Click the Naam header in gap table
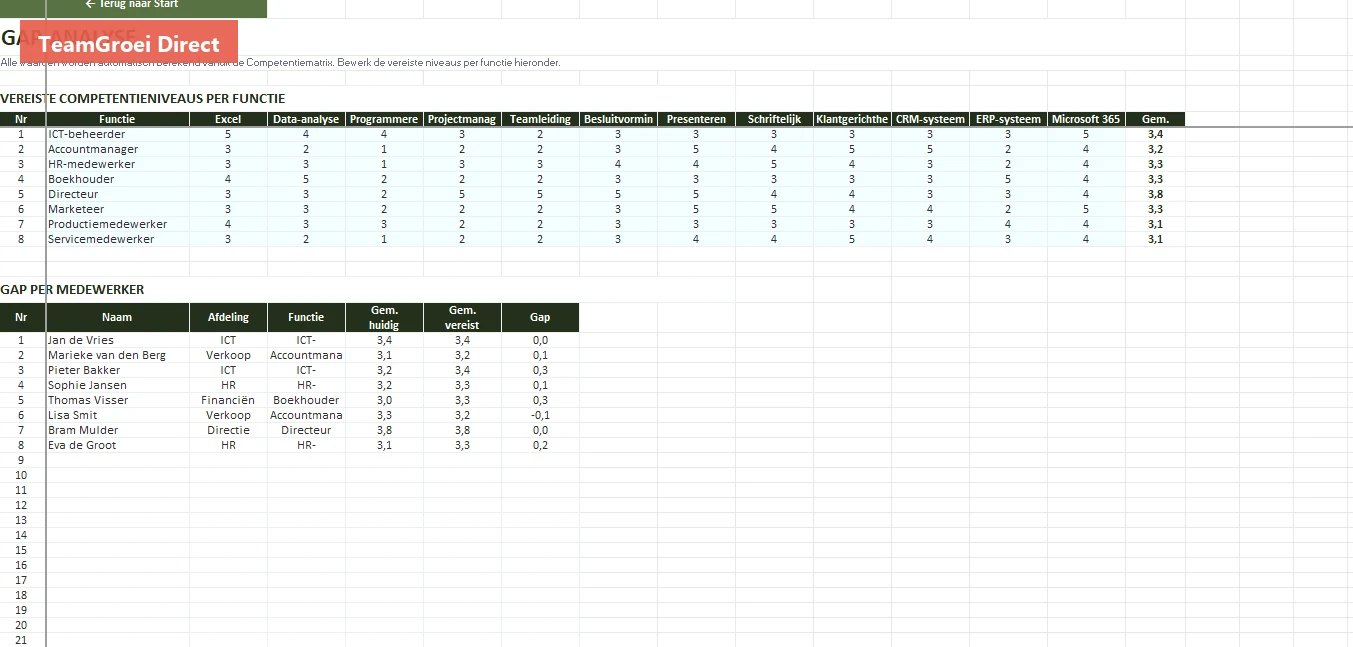1353x647 pixels. point(118,317)
